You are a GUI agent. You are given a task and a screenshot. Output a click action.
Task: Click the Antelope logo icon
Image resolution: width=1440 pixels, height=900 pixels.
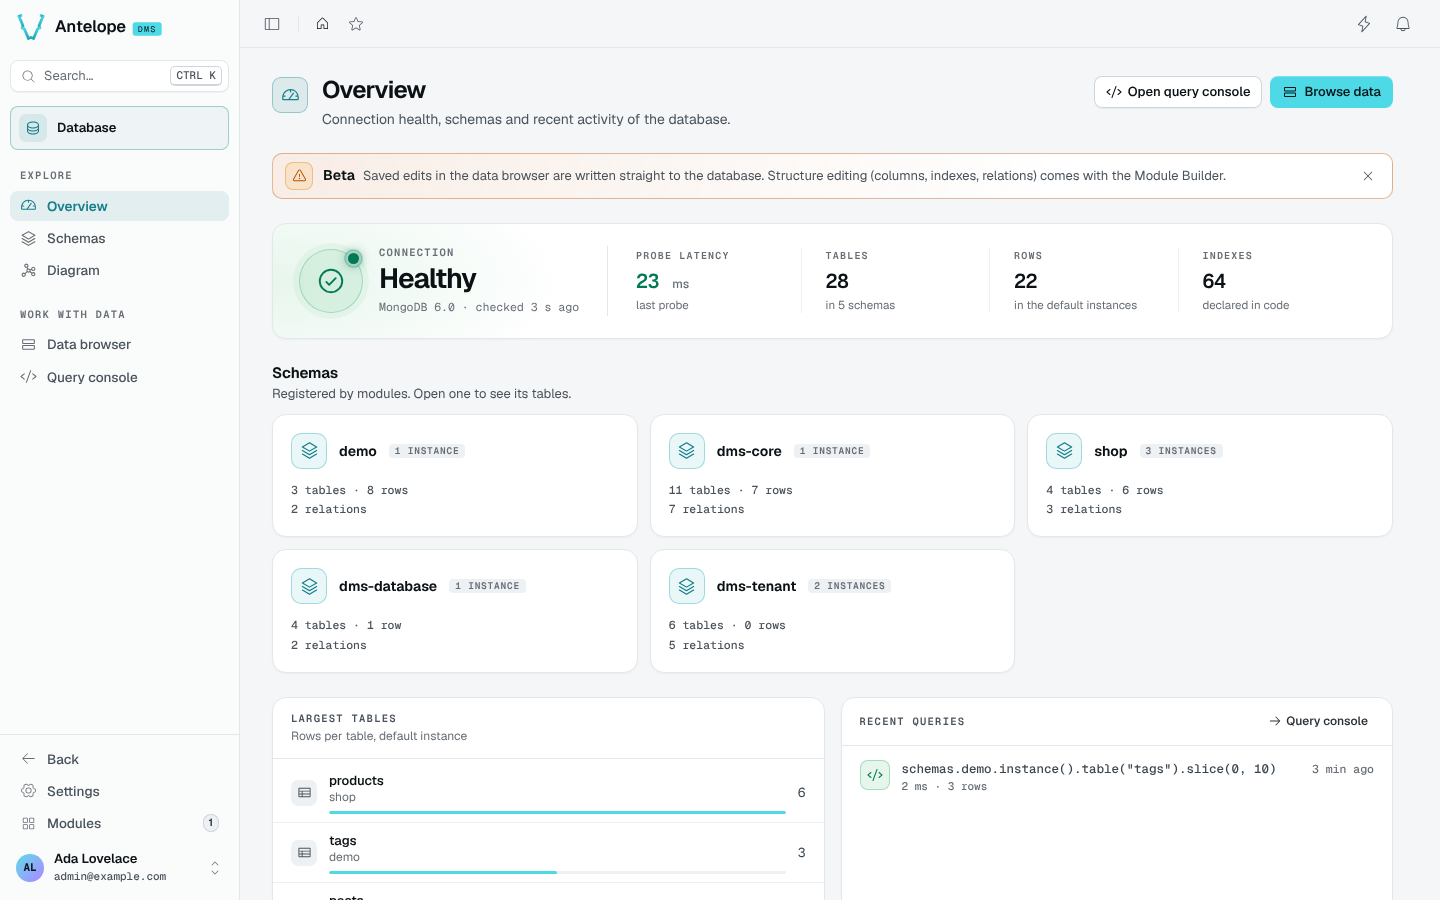point(31,27)
